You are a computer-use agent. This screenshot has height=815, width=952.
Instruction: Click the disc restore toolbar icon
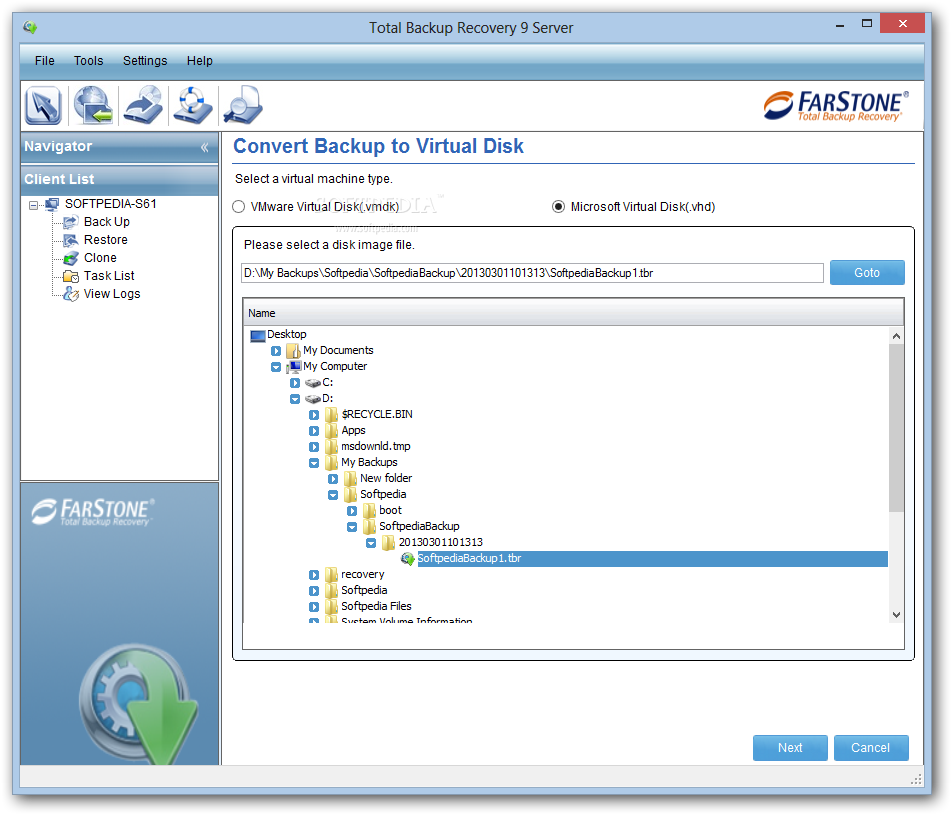[x=143, y=105]
